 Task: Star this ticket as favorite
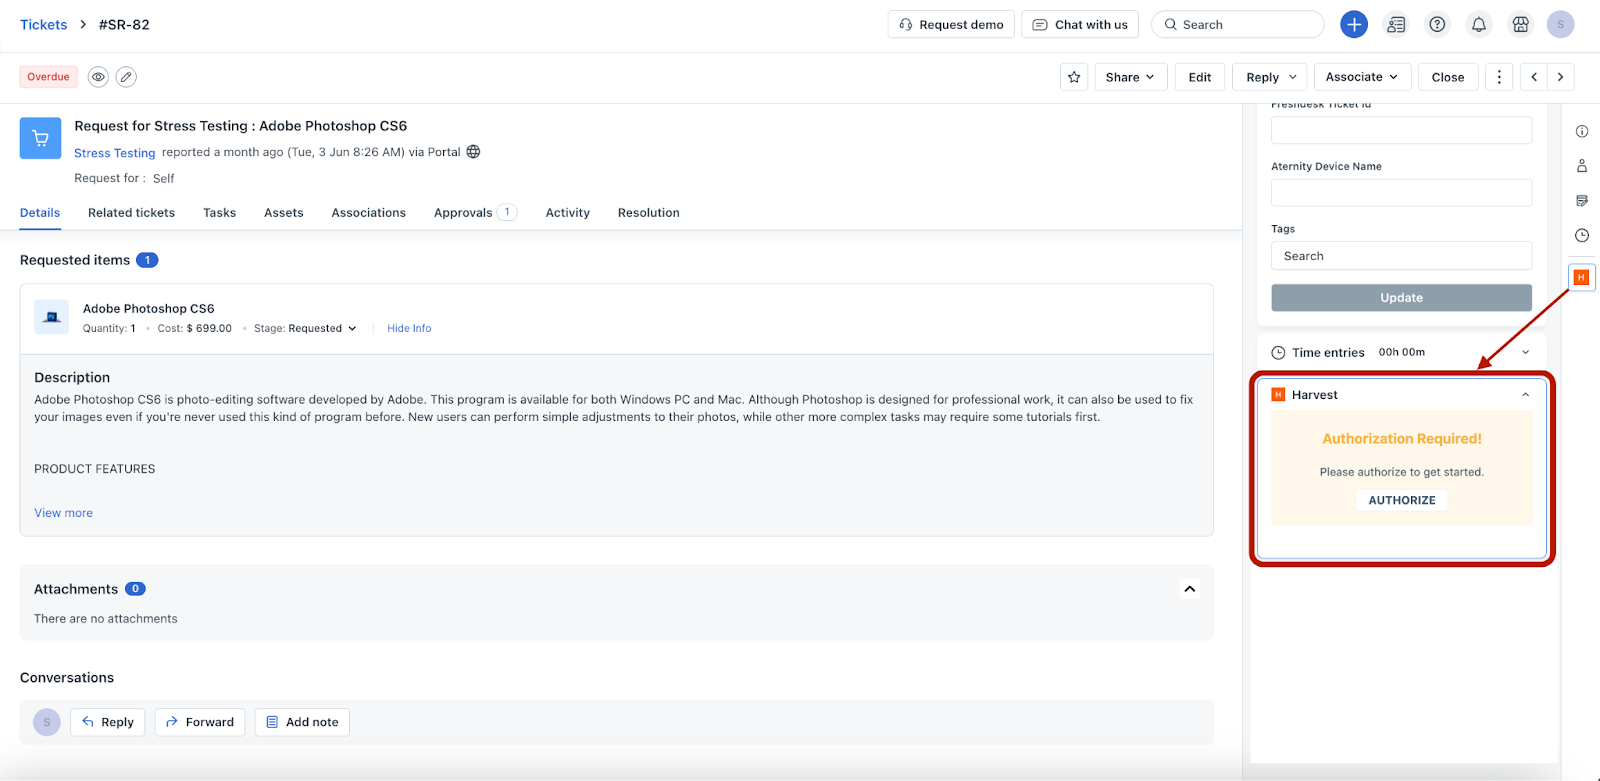[x=1074, y=77]
